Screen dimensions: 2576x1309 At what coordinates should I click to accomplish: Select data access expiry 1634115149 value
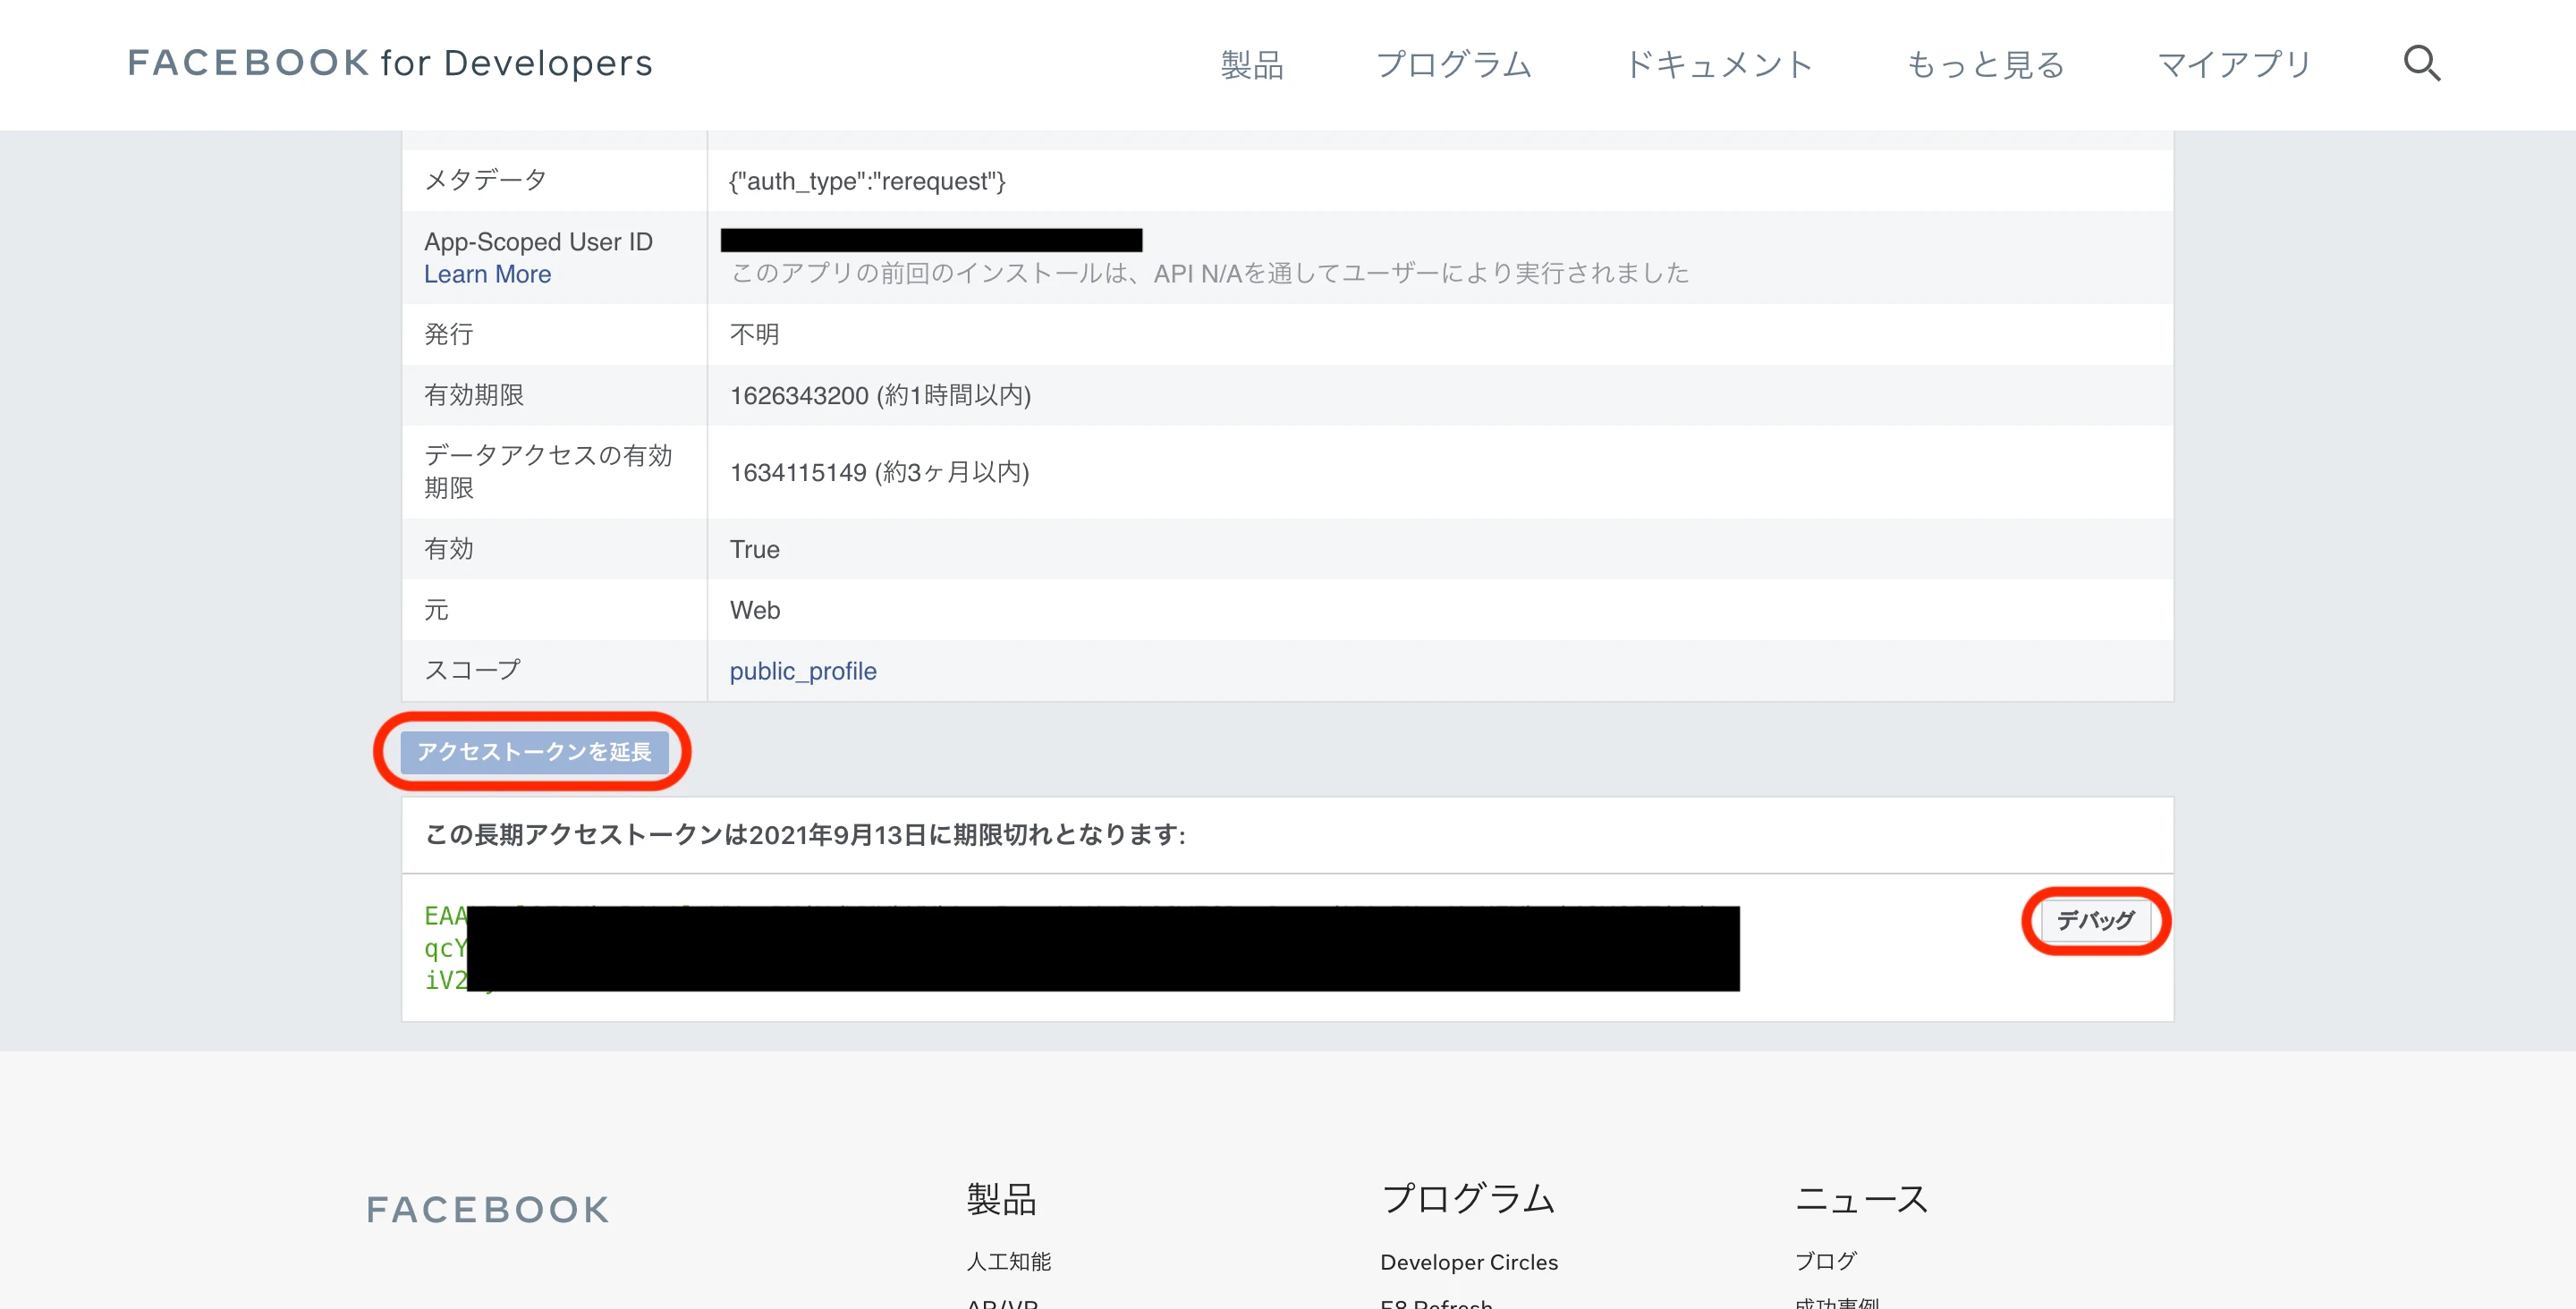pos(798,472)
